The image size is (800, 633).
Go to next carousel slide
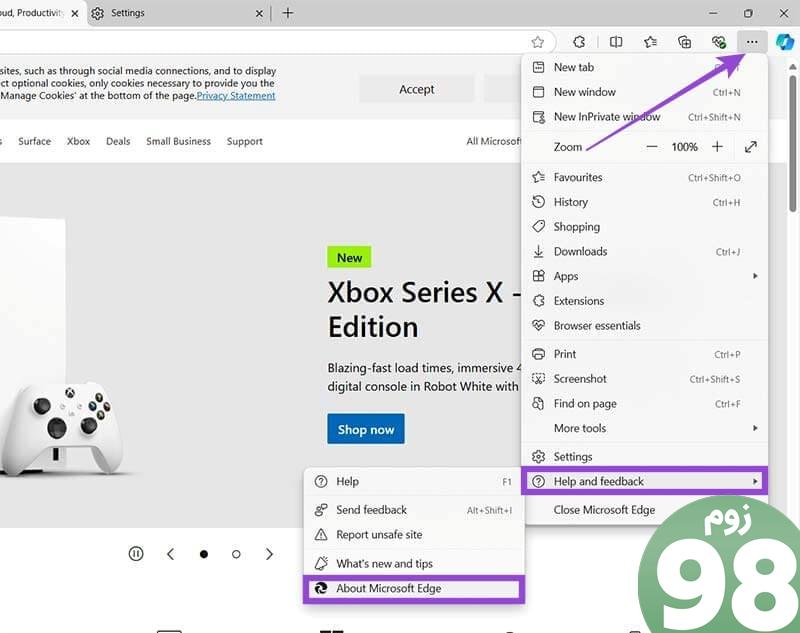(269, 554)
